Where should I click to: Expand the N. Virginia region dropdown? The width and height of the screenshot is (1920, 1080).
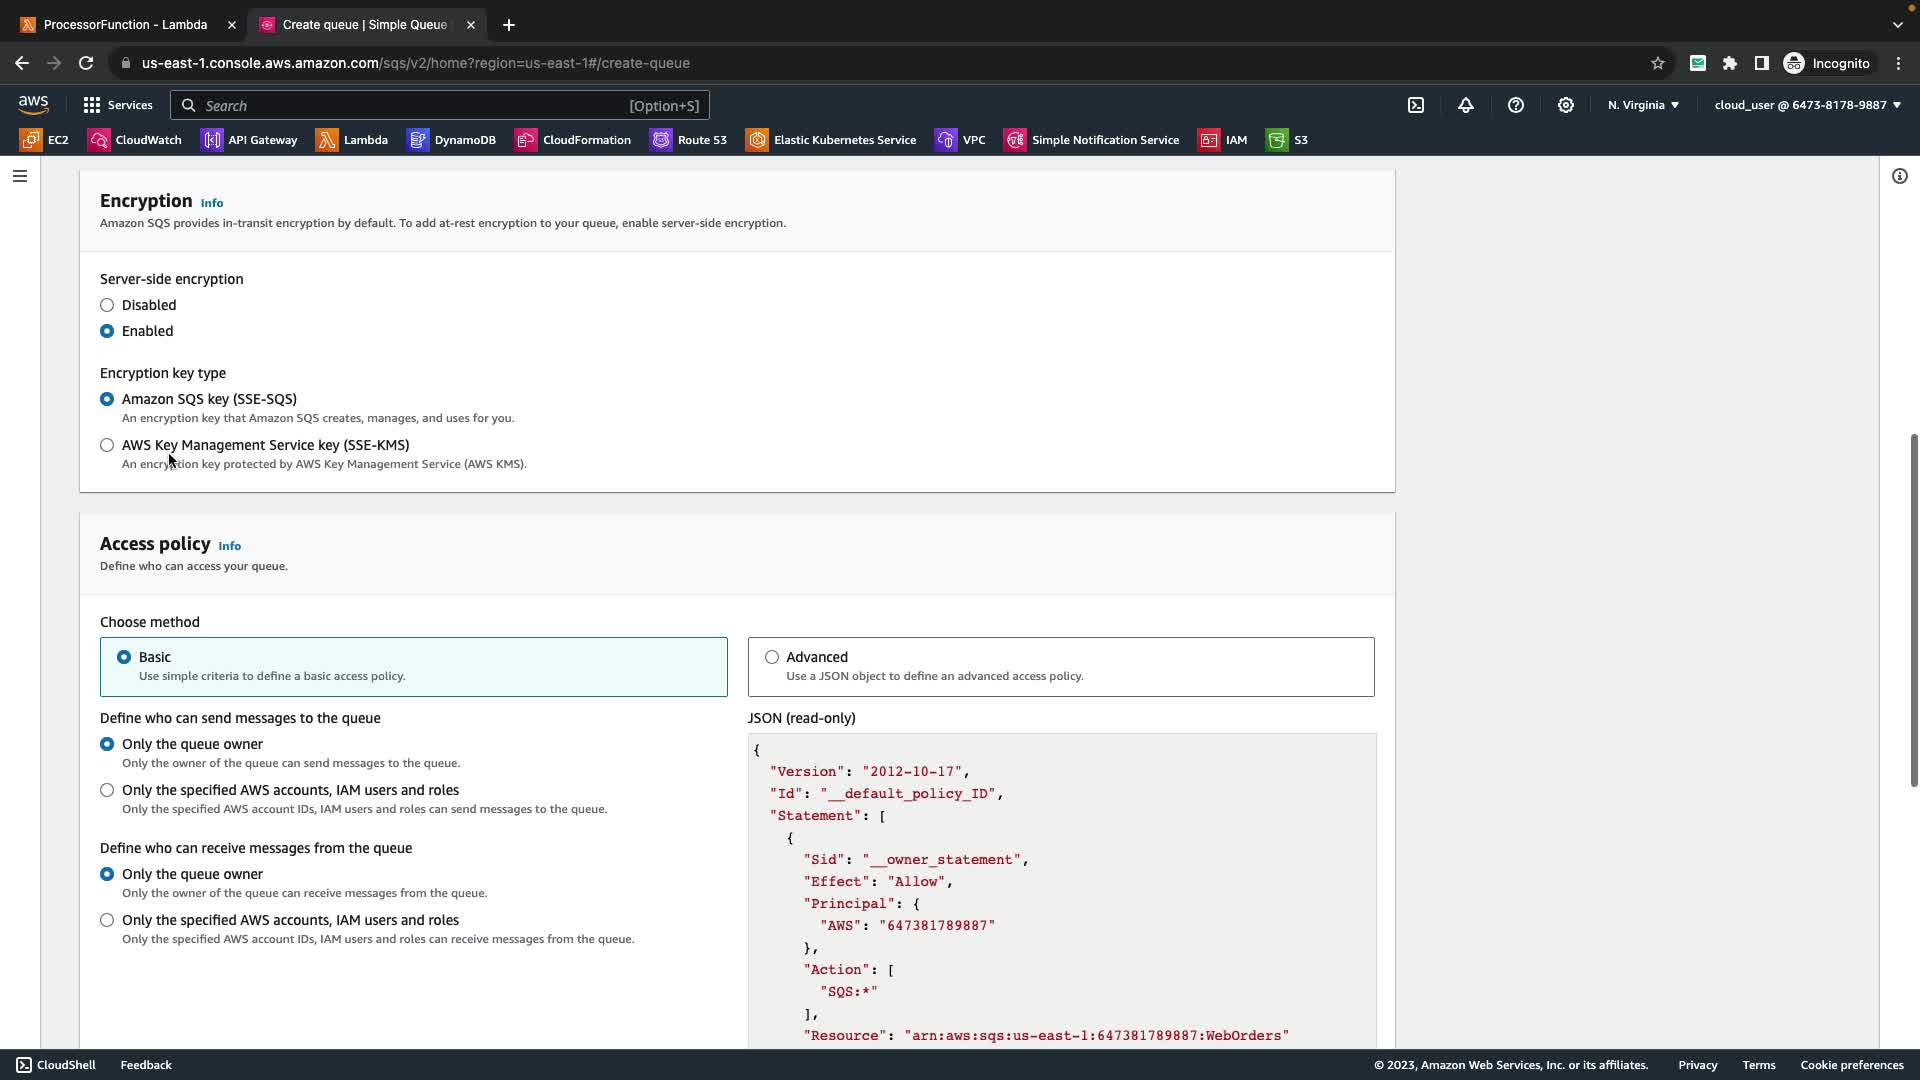click(1643, 105)
